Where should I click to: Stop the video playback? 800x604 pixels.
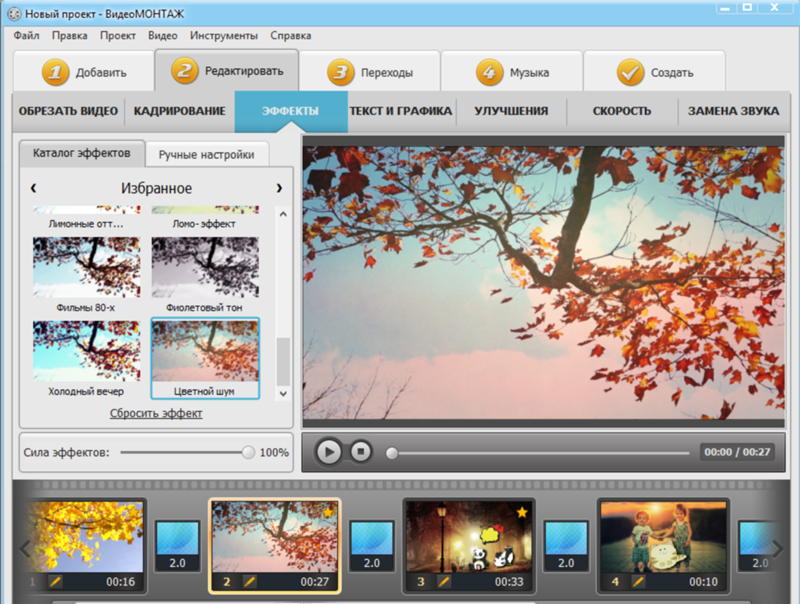[361, 451]
